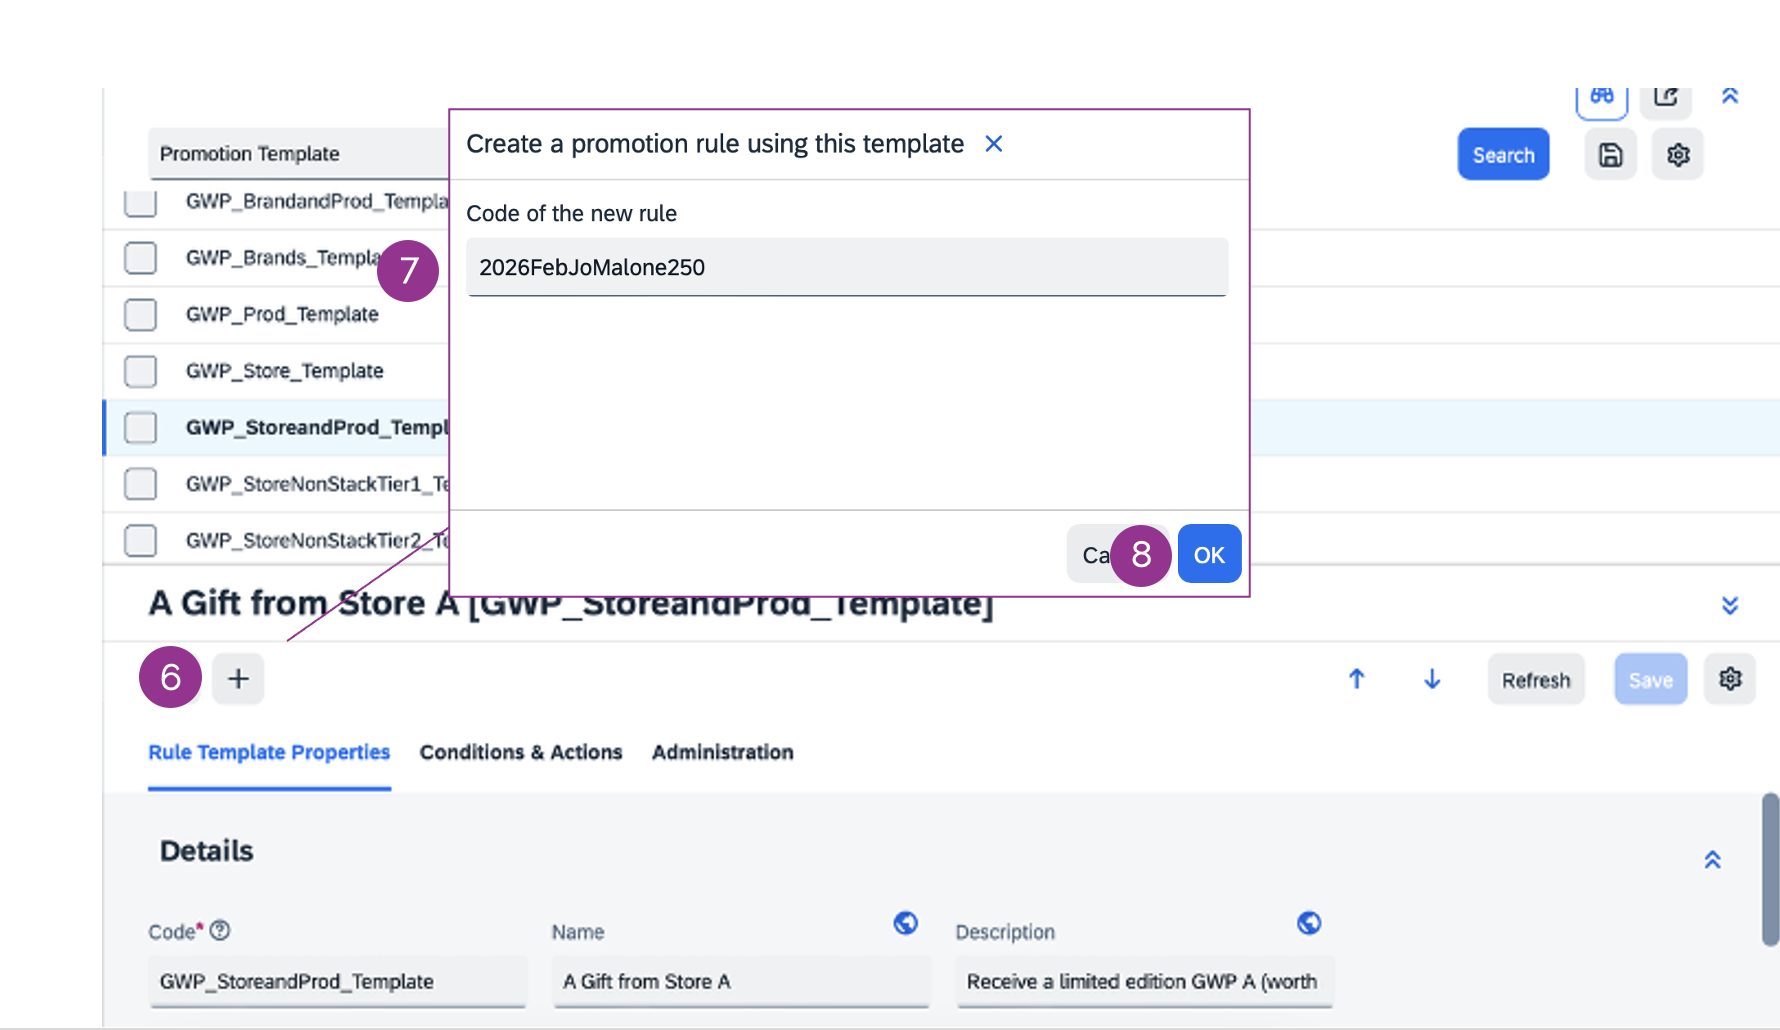Image resolution: width=1780 pixels, height=1030 pixels.
Task: Confirm the new rule with OK
Action: pyautogui.click(x=1209, y=555)
